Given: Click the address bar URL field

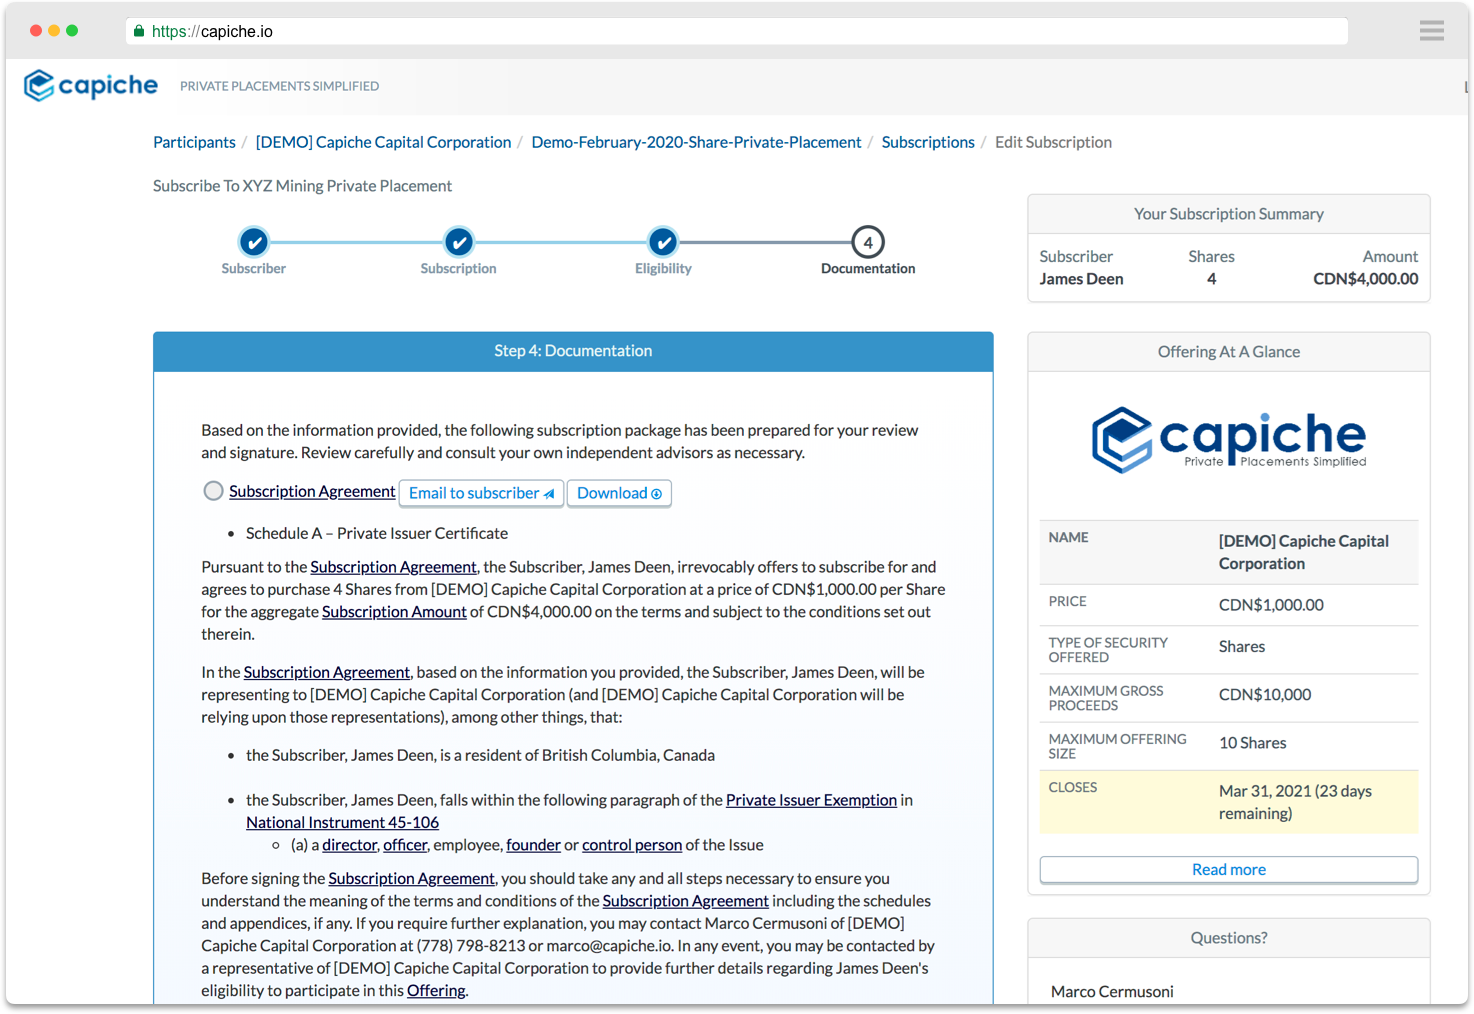Looking at the screenshot, I should [737, 31].
